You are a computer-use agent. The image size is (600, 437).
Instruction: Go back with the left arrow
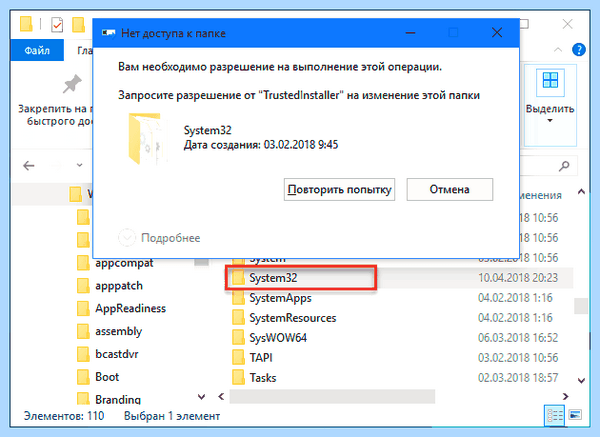(29, 166)
